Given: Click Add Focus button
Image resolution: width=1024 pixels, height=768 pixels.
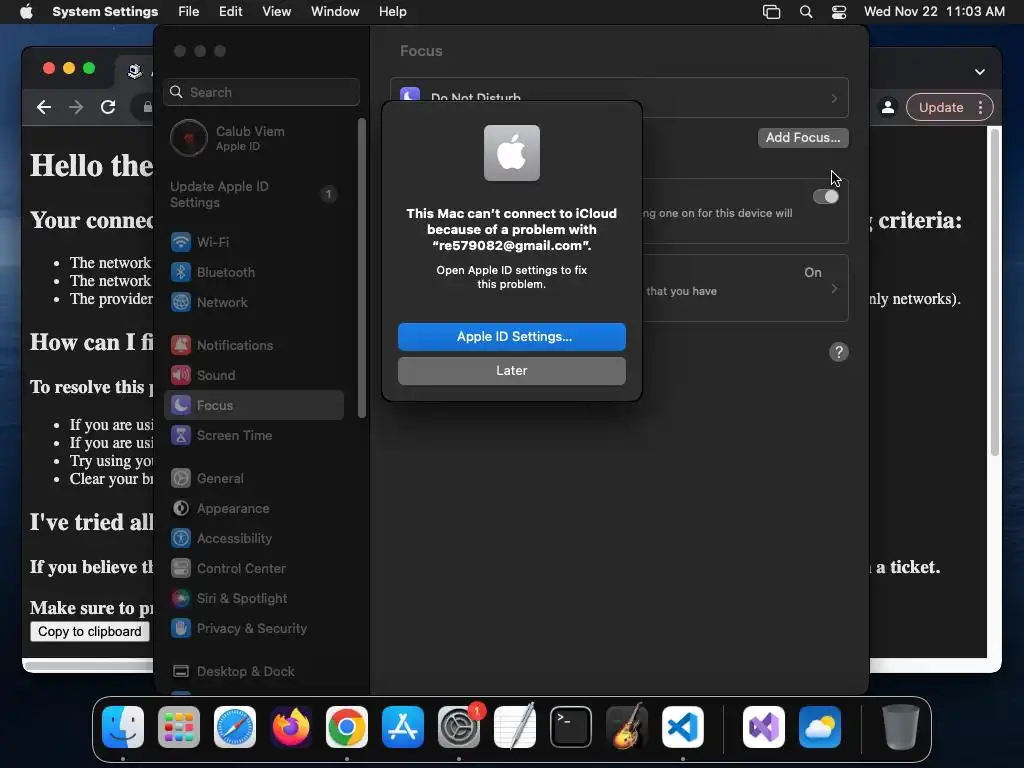Looking at the screenshot, I should 803,137.
